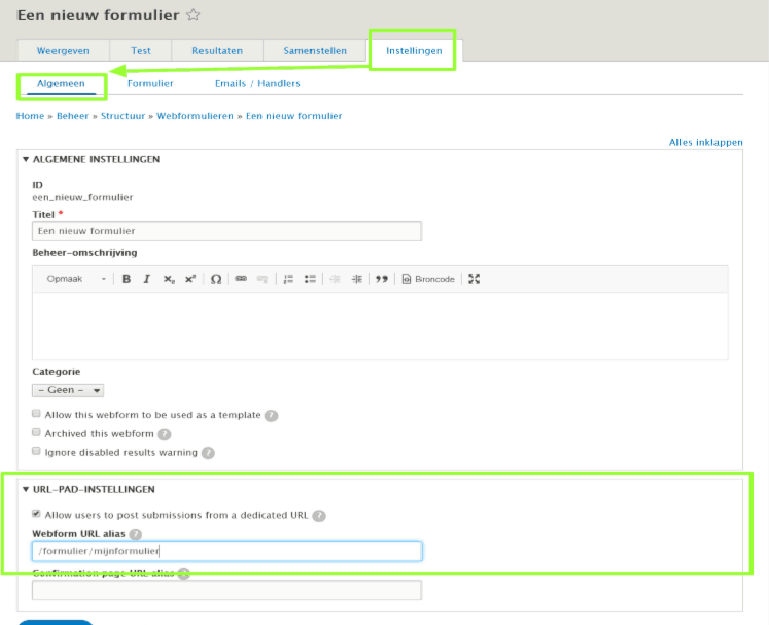
Task: Uncheck 'Allow users to post submissions from a dedicated URL'
Action: coord(37,514)
